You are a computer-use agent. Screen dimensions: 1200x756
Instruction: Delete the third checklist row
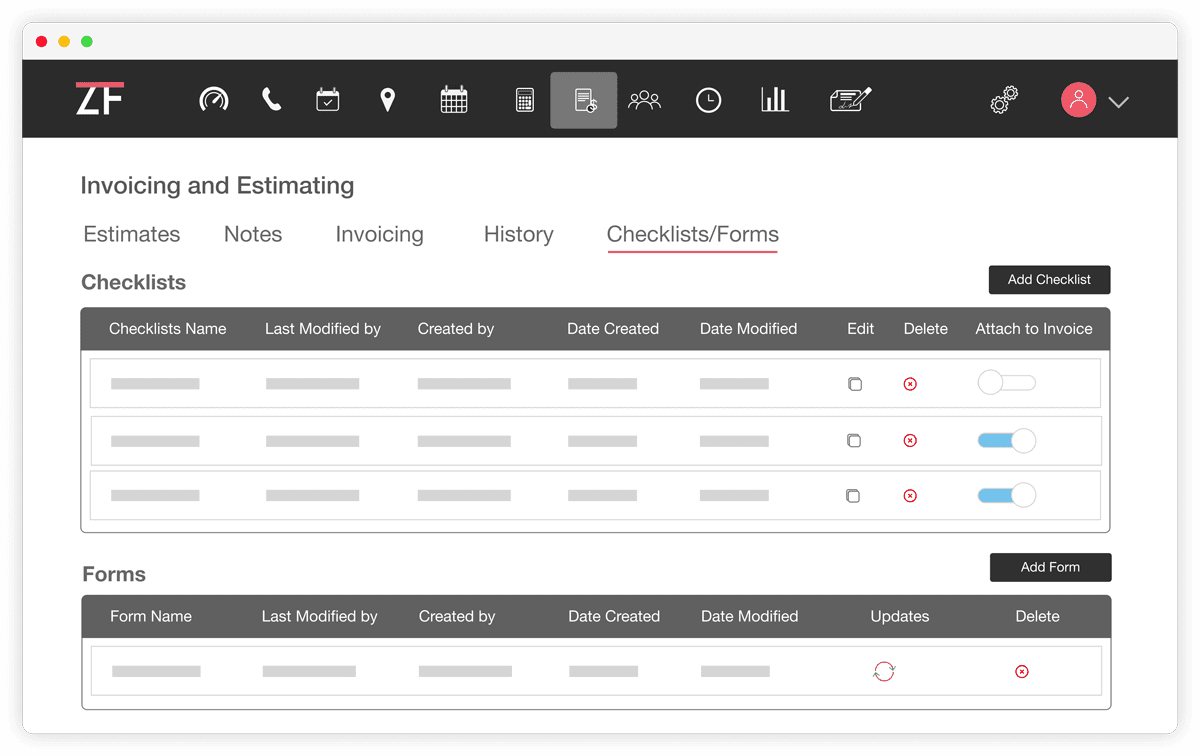pyautogui.click(x=910, y=495)
